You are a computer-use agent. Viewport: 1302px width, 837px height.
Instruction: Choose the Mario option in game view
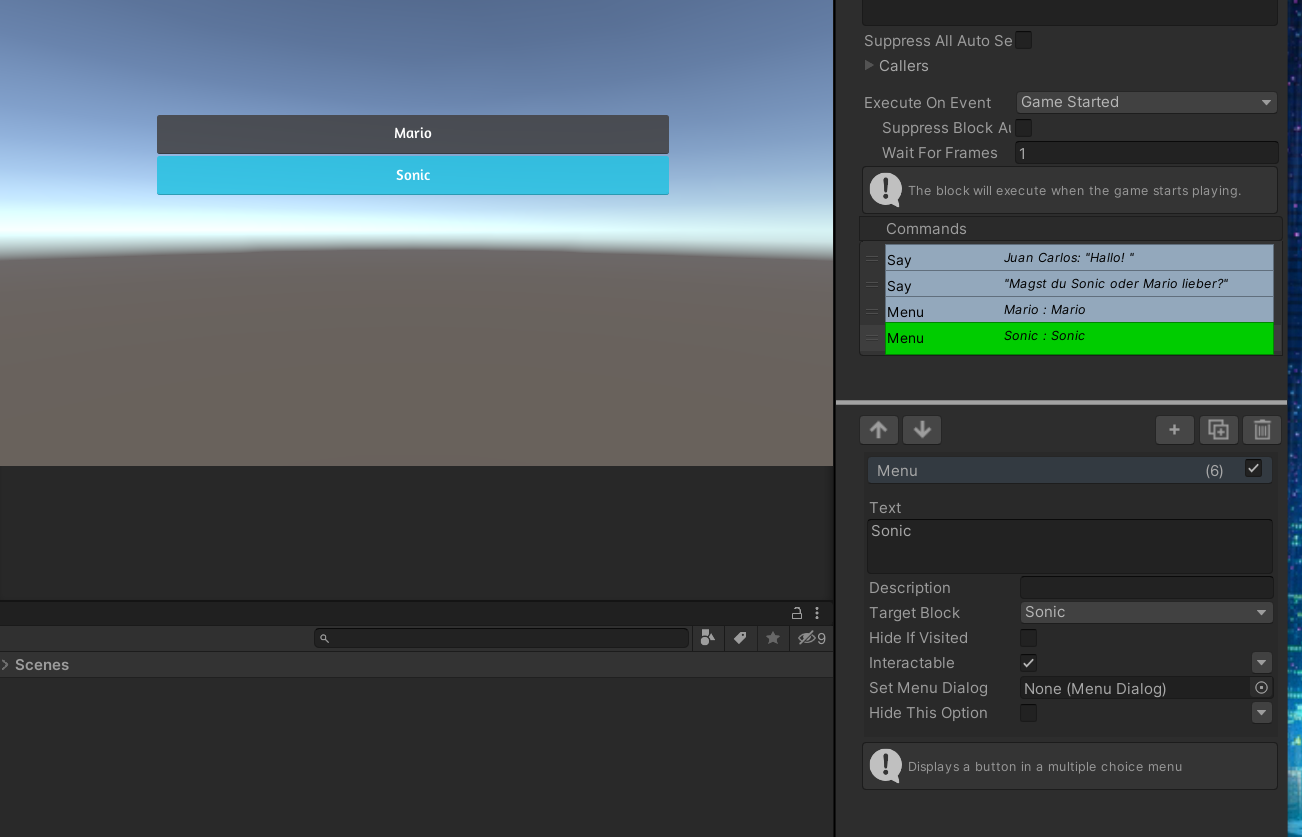coord(412,134)
